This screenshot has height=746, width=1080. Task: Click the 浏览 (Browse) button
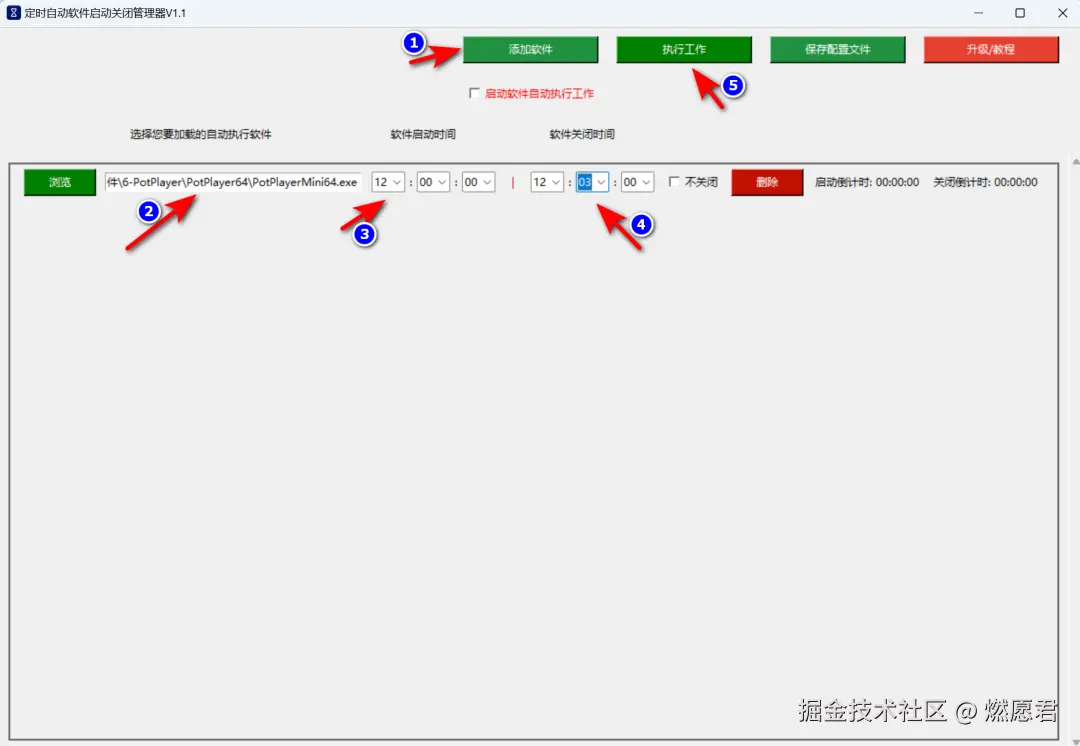click(59, 182)
